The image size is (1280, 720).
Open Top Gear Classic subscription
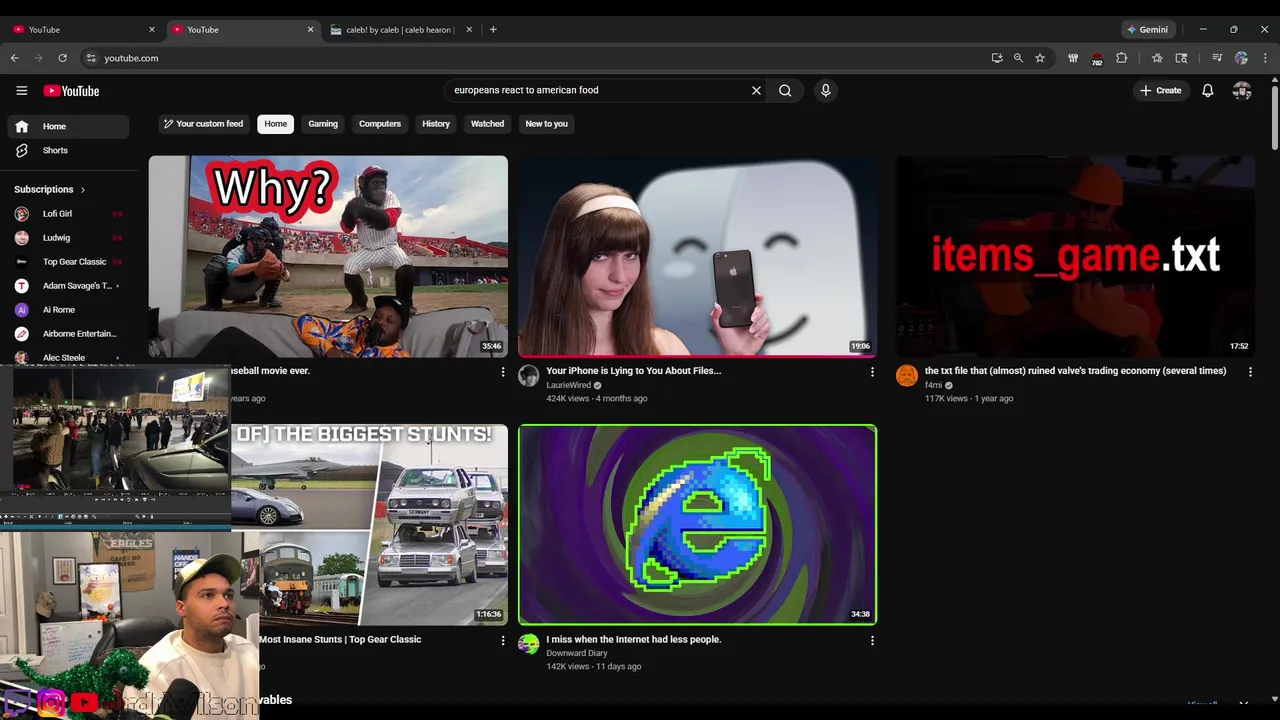pos(68,262)
